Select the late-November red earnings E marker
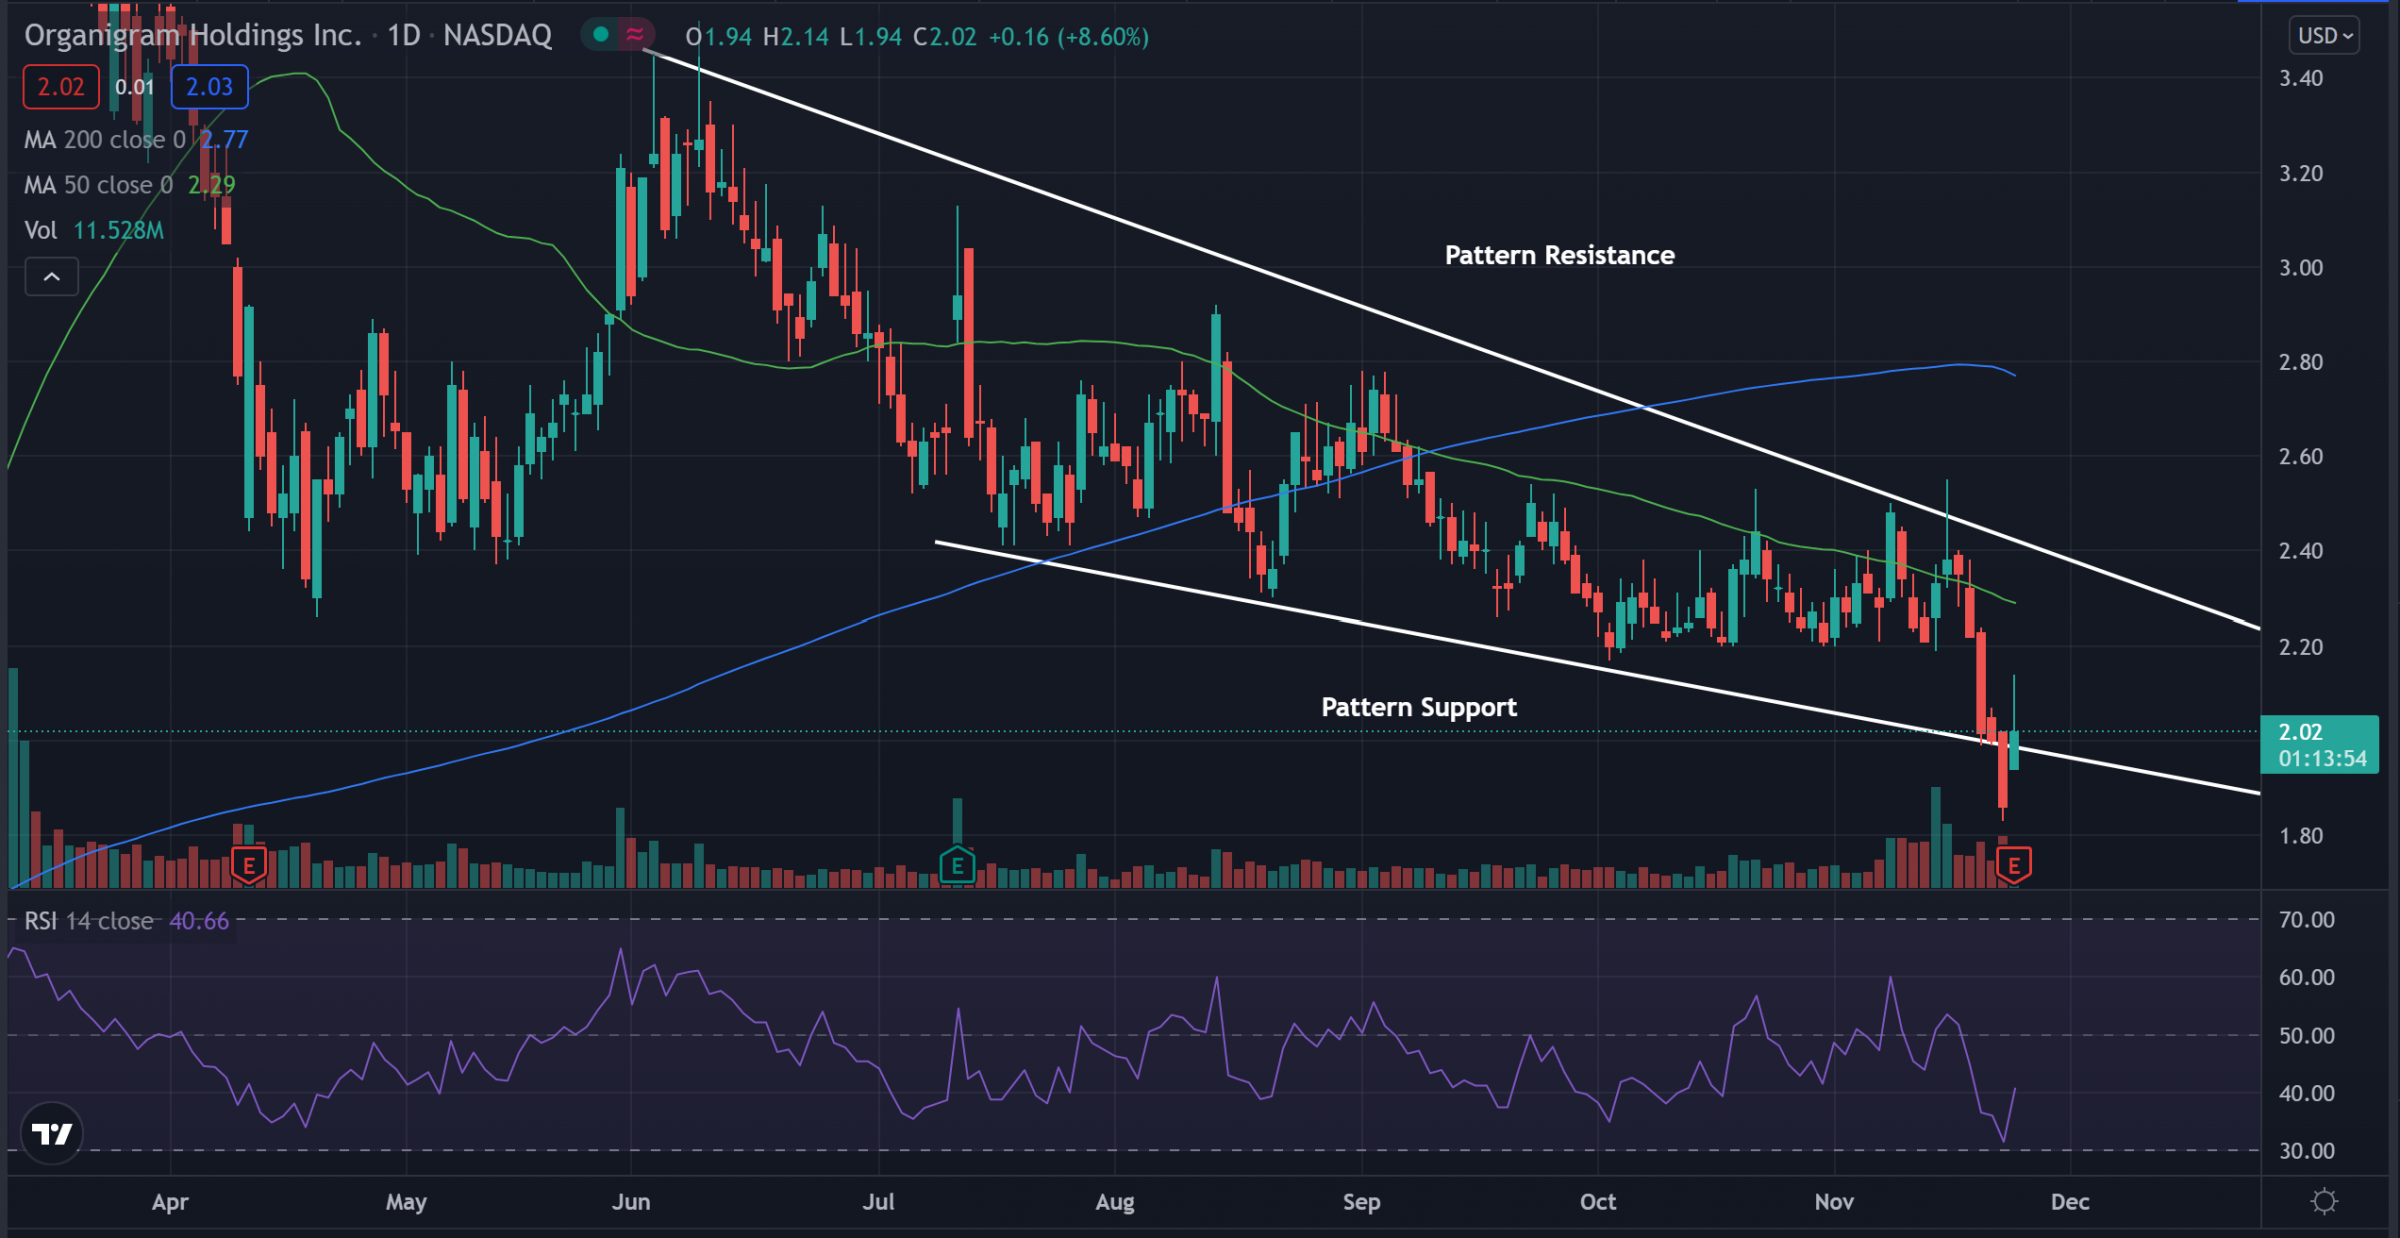The width and height of the screenshot is (2400, 1238). pyautogui.click(x=2013, y=865)
